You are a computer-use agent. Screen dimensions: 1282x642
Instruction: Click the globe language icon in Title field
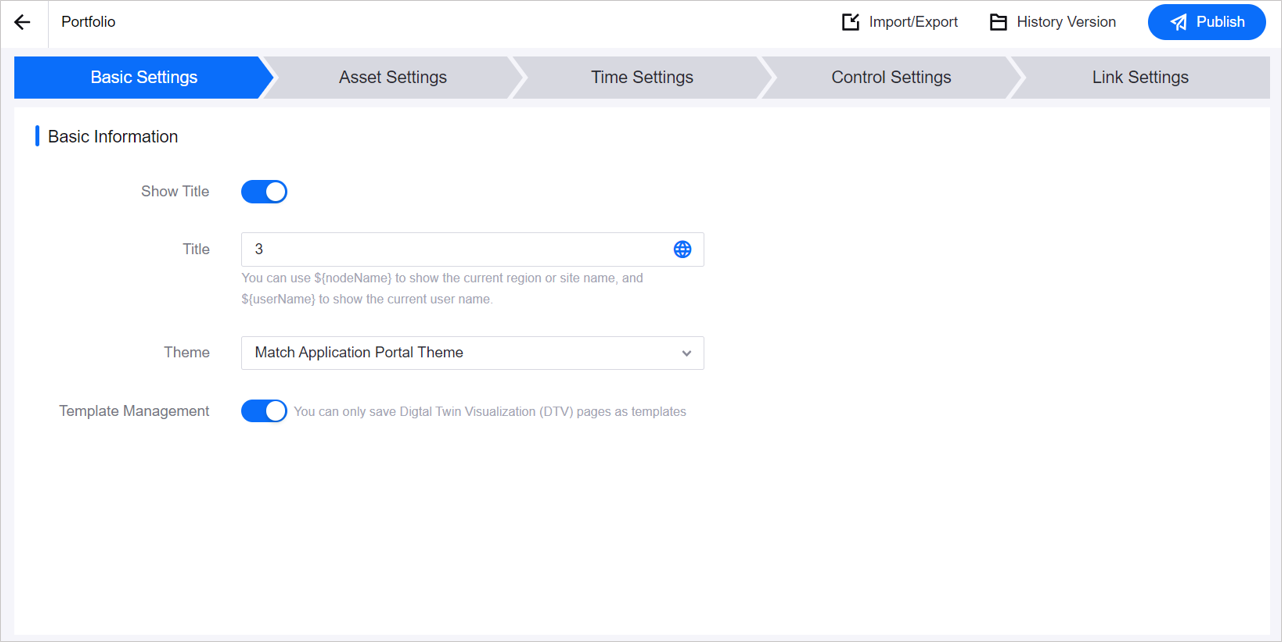click(682, 249)
